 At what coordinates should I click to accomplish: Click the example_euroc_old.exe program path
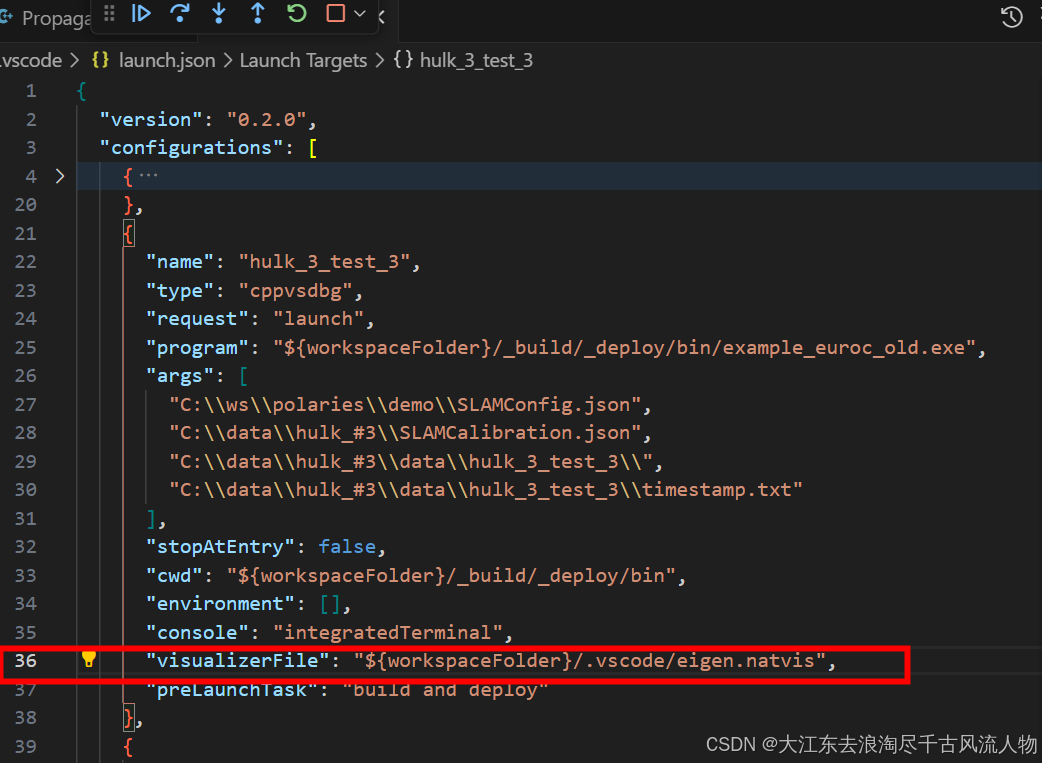pos(625,348)
